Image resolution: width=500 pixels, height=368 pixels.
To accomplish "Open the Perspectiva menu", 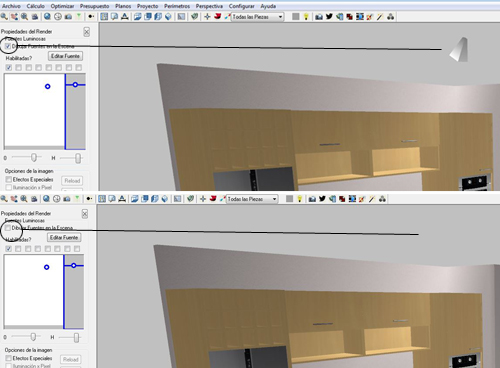I will coord(209,6).
